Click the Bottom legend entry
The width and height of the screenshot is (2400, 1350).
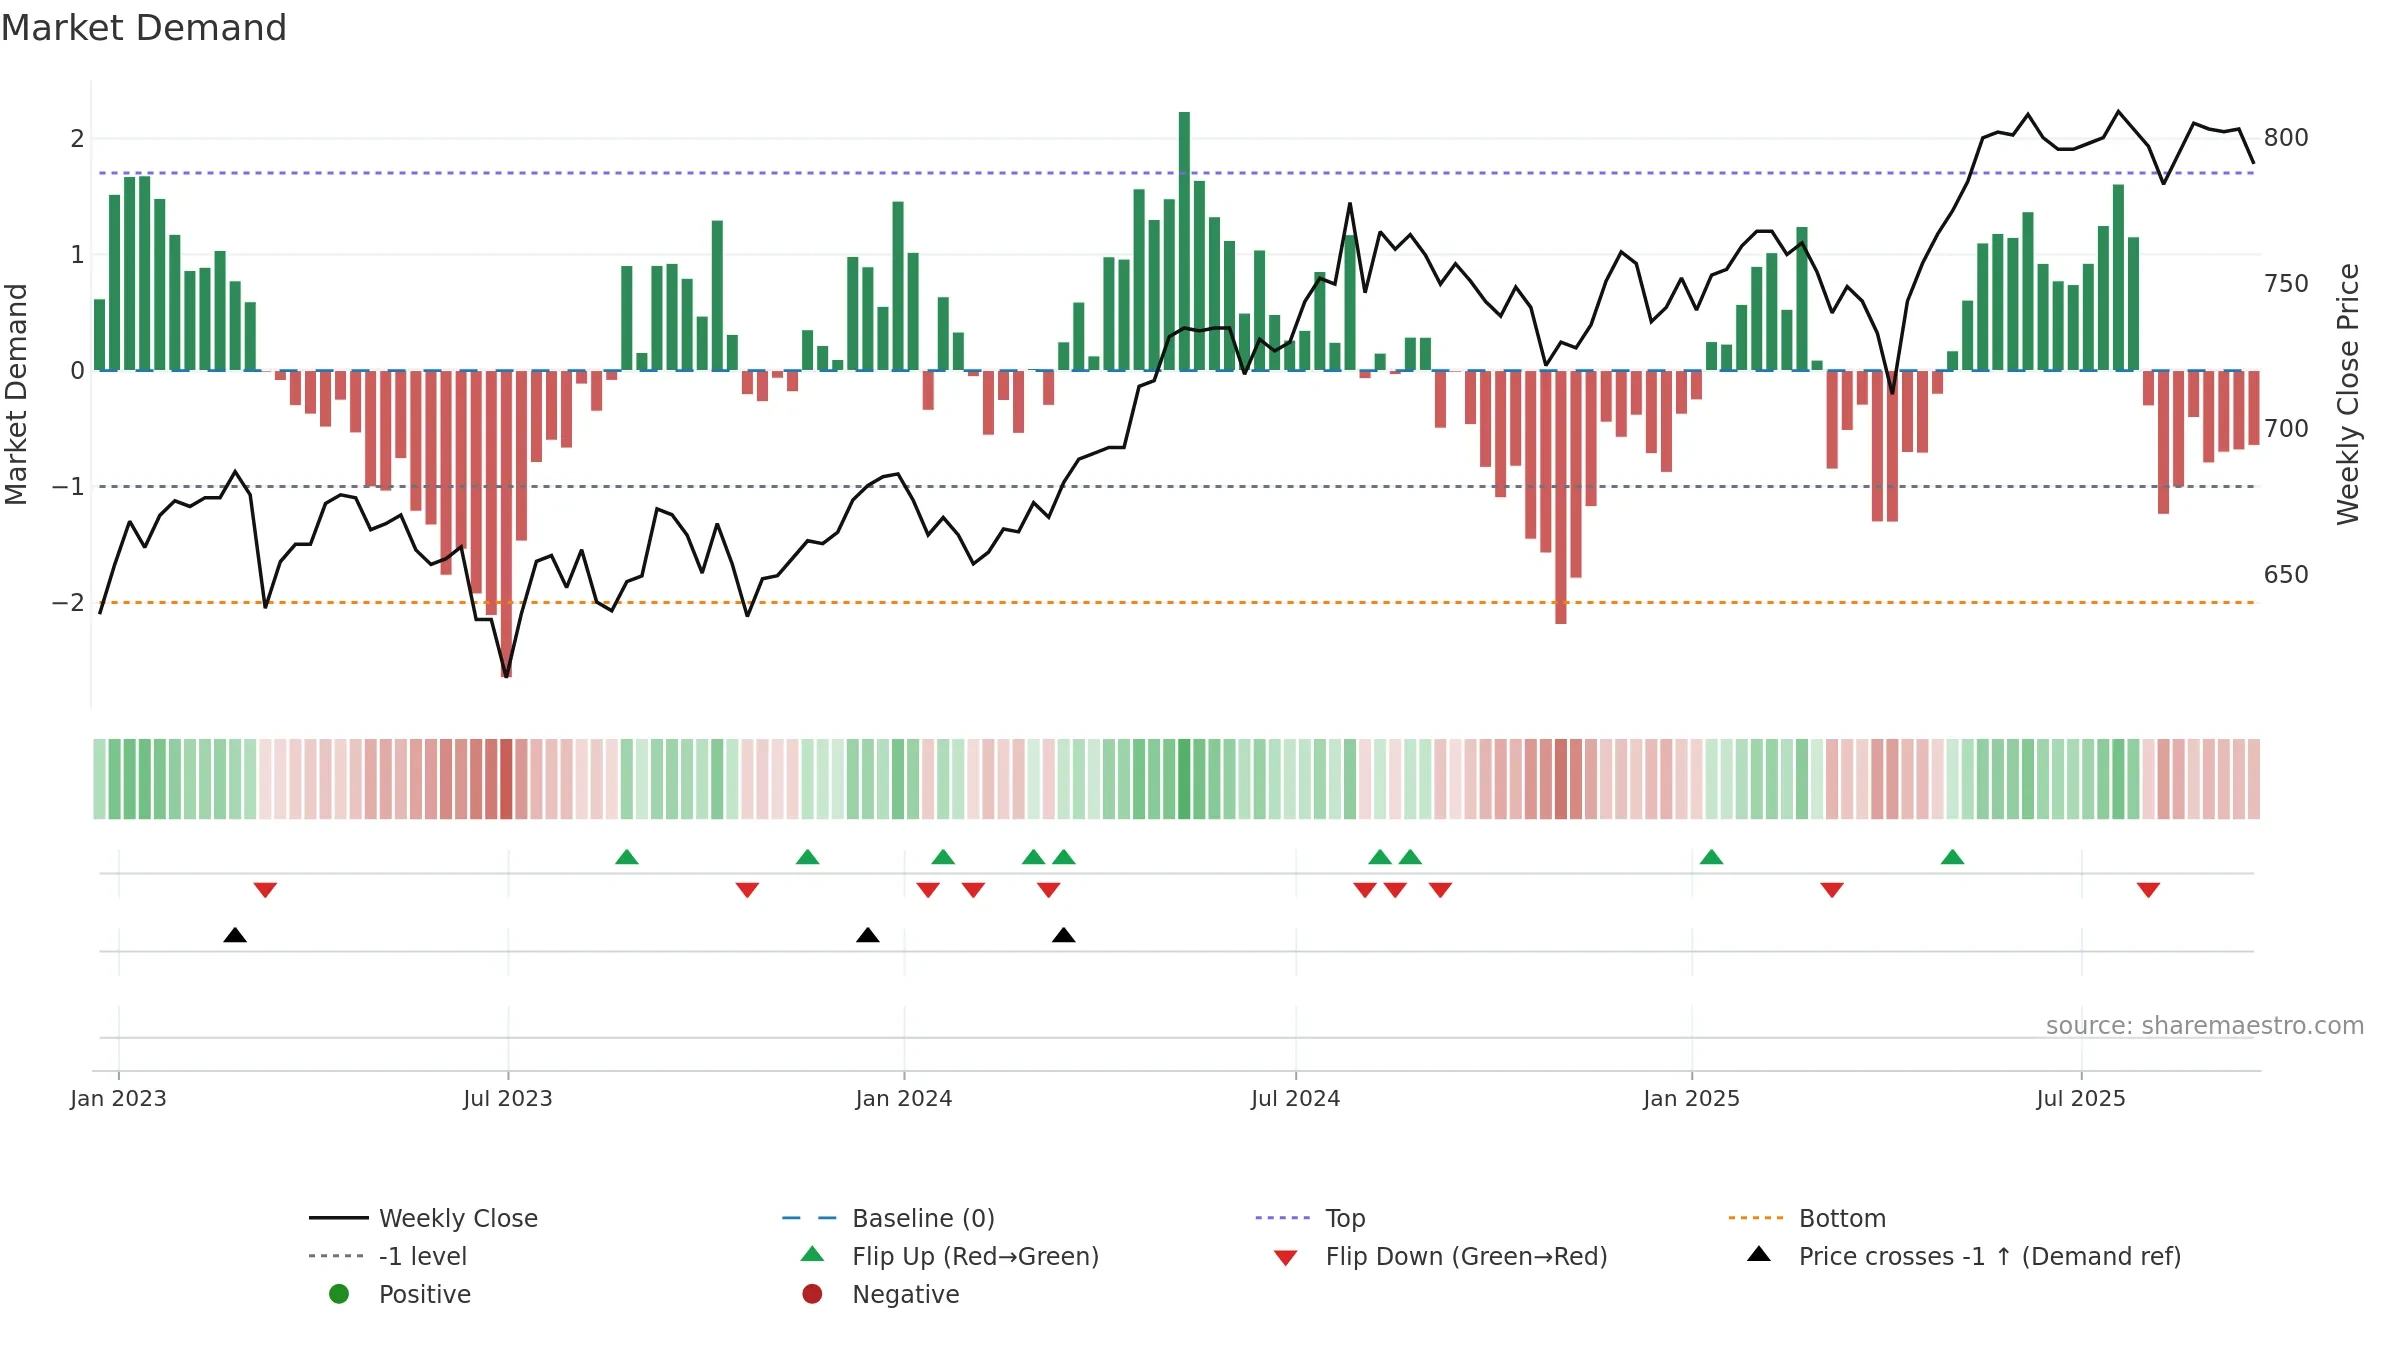pyautogui.click(x=1807, y=1218)
